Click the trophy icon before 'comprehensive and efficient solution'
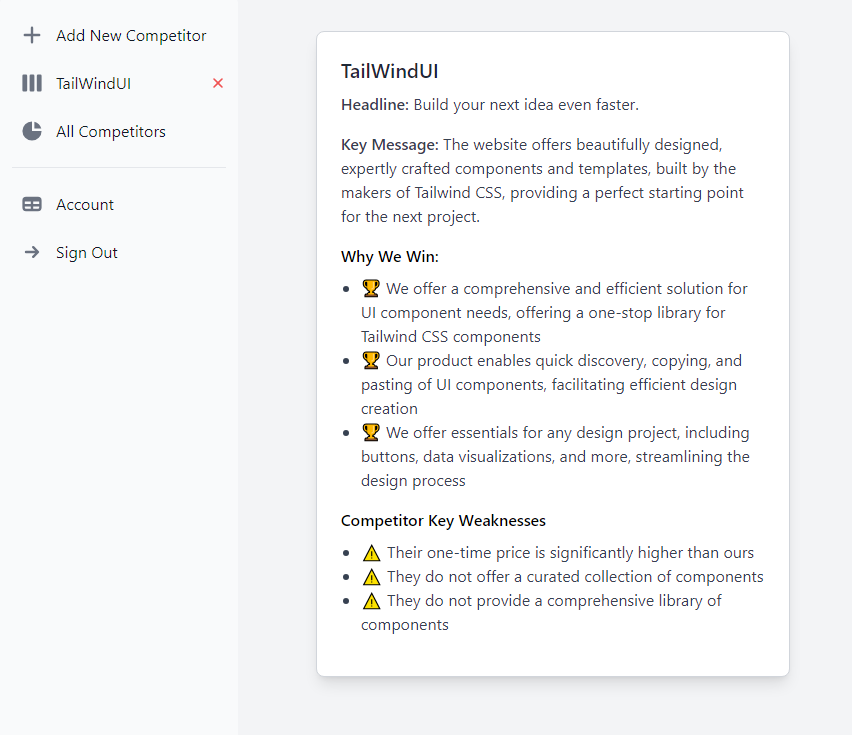The image size is (852, 735). coord(371,288)
